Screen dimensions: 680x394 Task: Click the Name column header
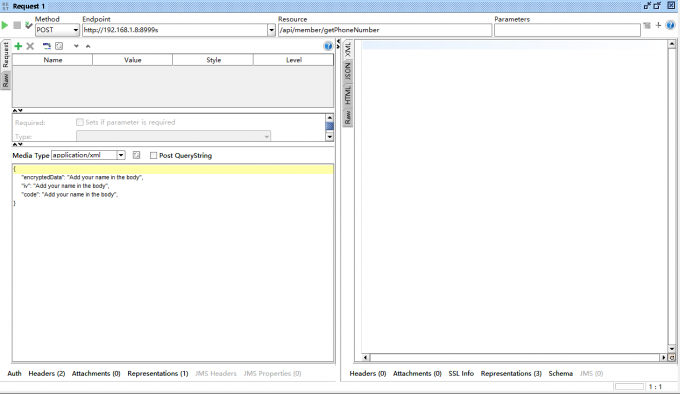click(52, 60)
